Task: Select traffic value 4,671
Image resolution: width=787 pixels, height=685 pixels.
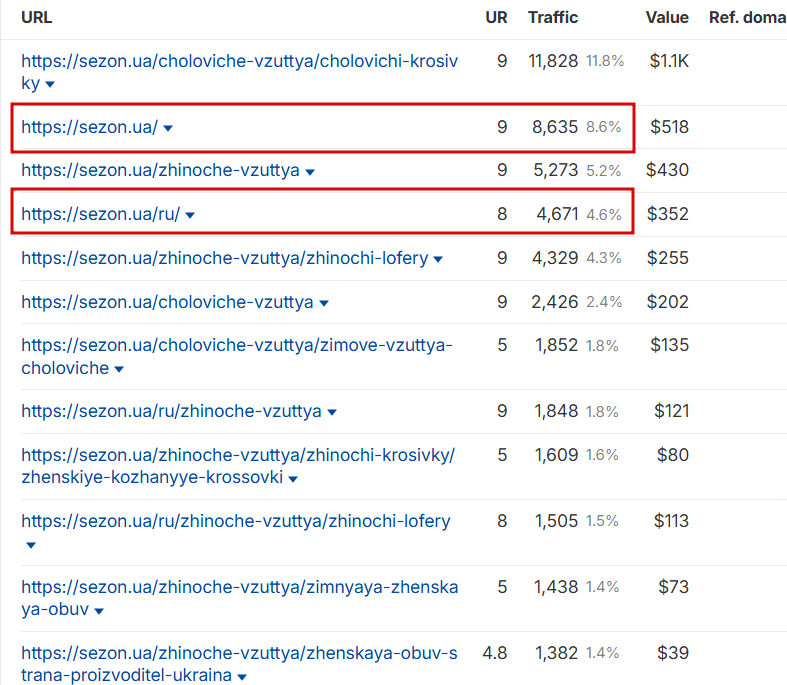Action: pos(557,214)
